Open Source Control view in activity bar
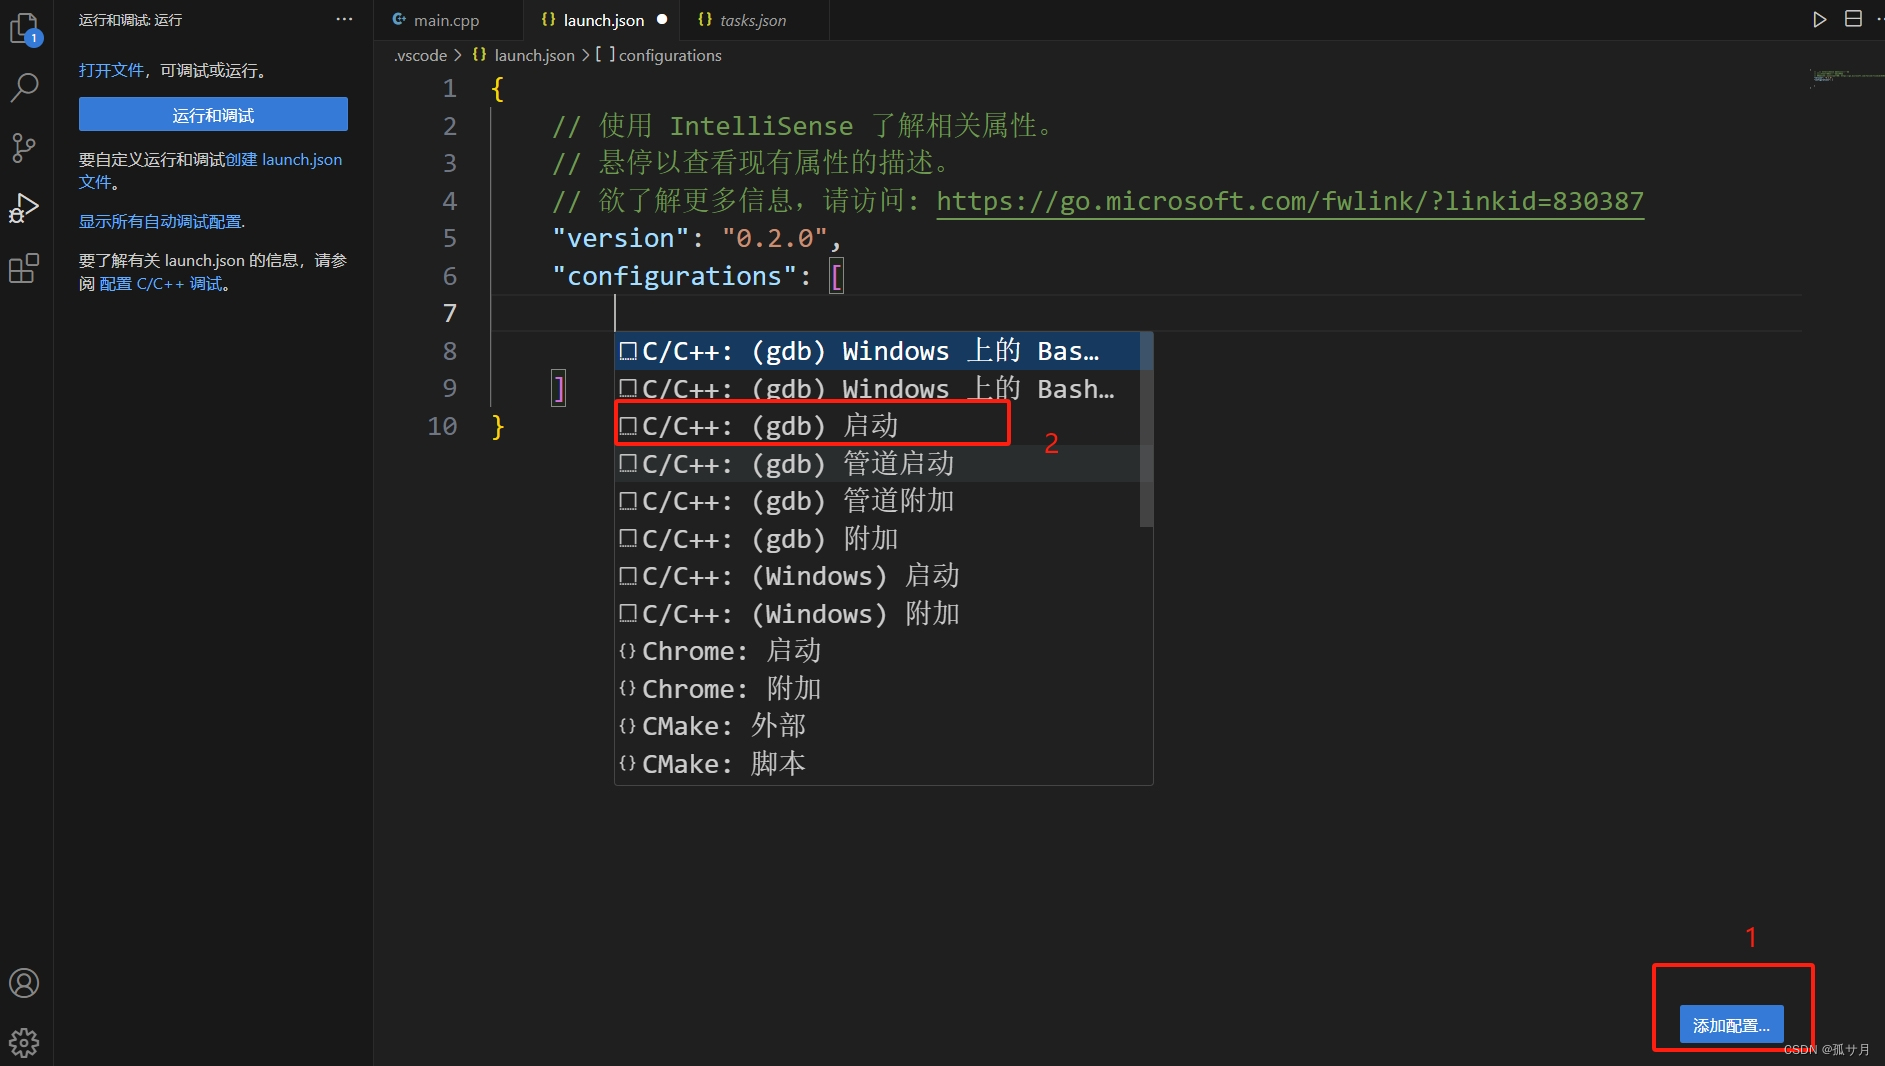Image resolution: width=1885 pixels, height=1066 pixels. click(24, 148)
